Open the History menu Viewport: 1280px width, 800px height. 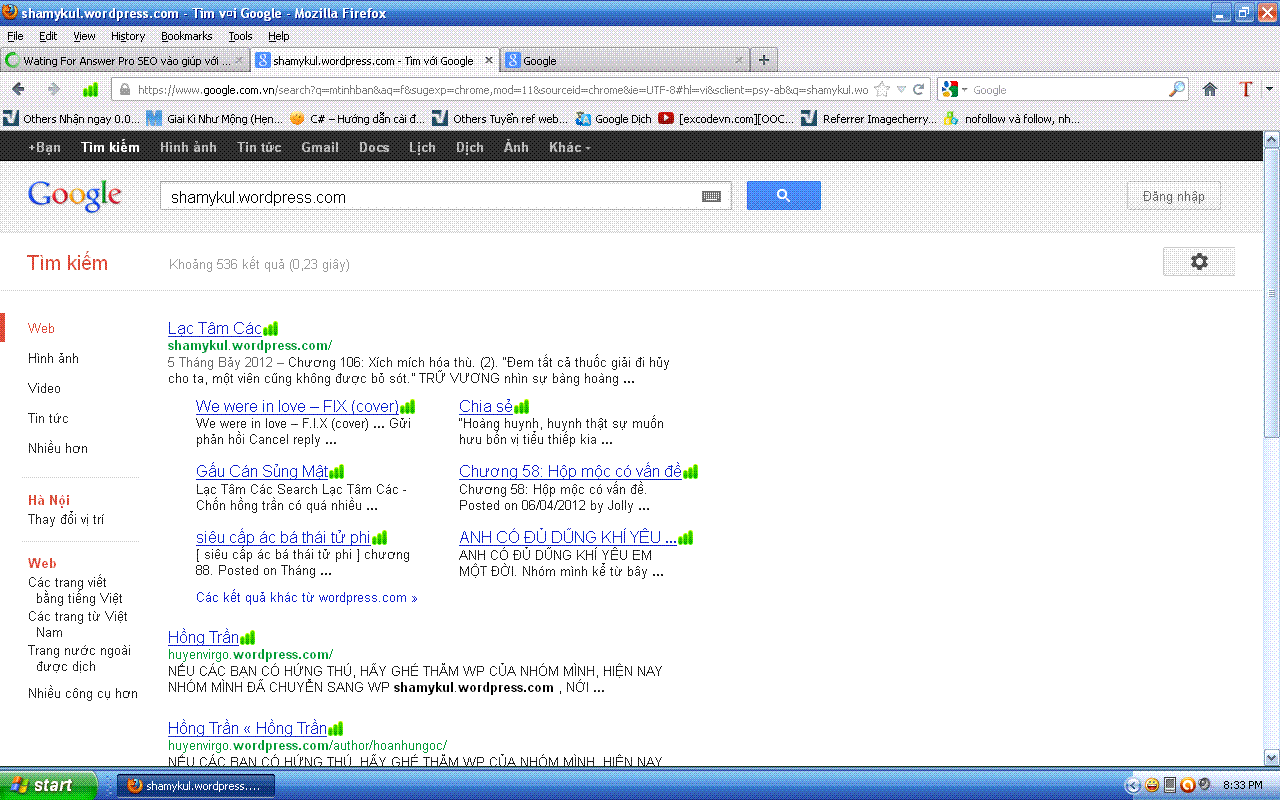point(128,36)
